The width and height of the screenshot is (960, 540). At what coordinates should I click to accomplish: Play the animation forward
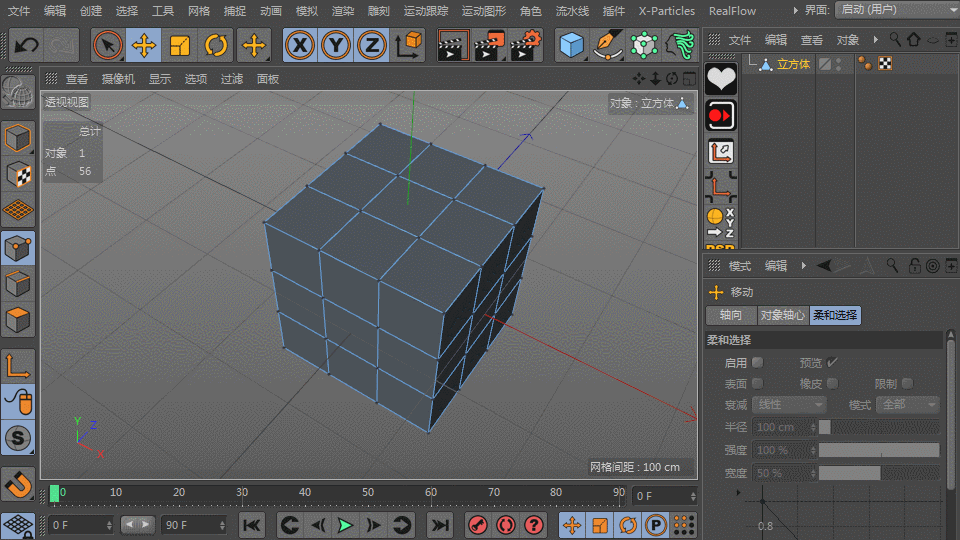point(345,525)
